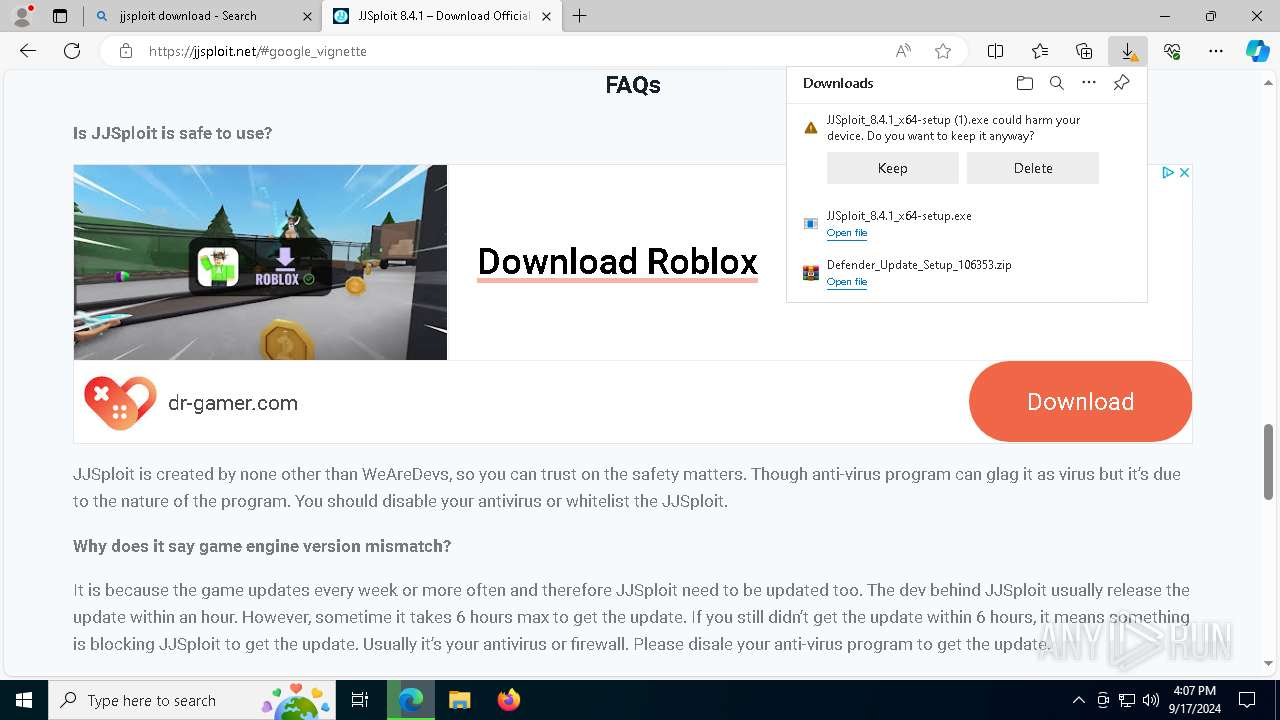Image resolution: width=1280 pixels, height=720 pixels.
Task: Open more options in Downloads panel
Action: click(1089, 83)
